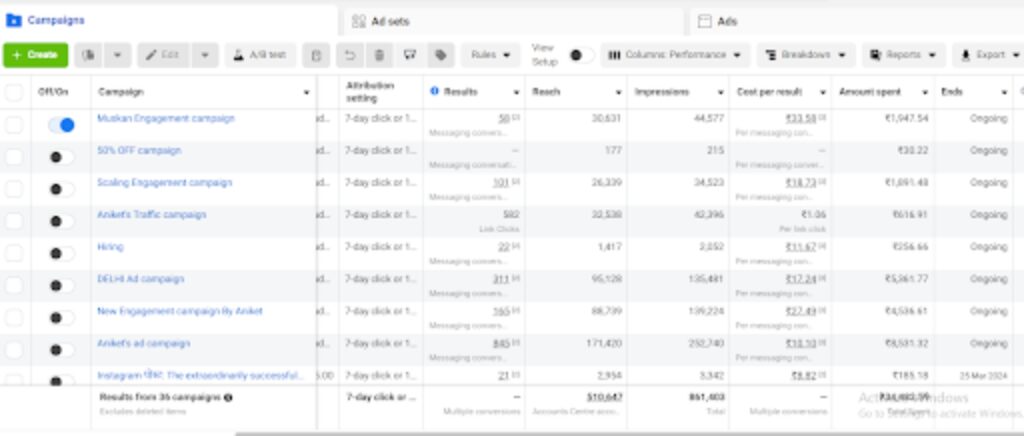1024x436 pixels.
Task: Open DELHI Ad campaign link
Action: 140,279
